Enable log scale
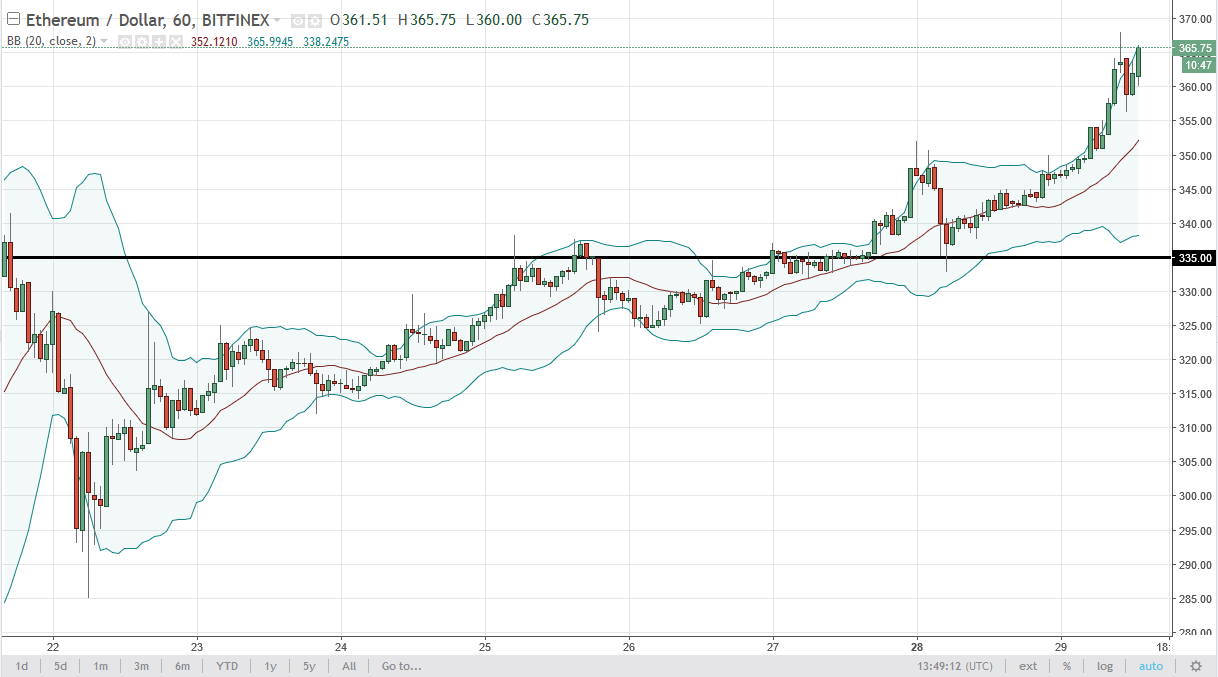Screen dimensions: 1218x677 click(x=1104, y=666)
